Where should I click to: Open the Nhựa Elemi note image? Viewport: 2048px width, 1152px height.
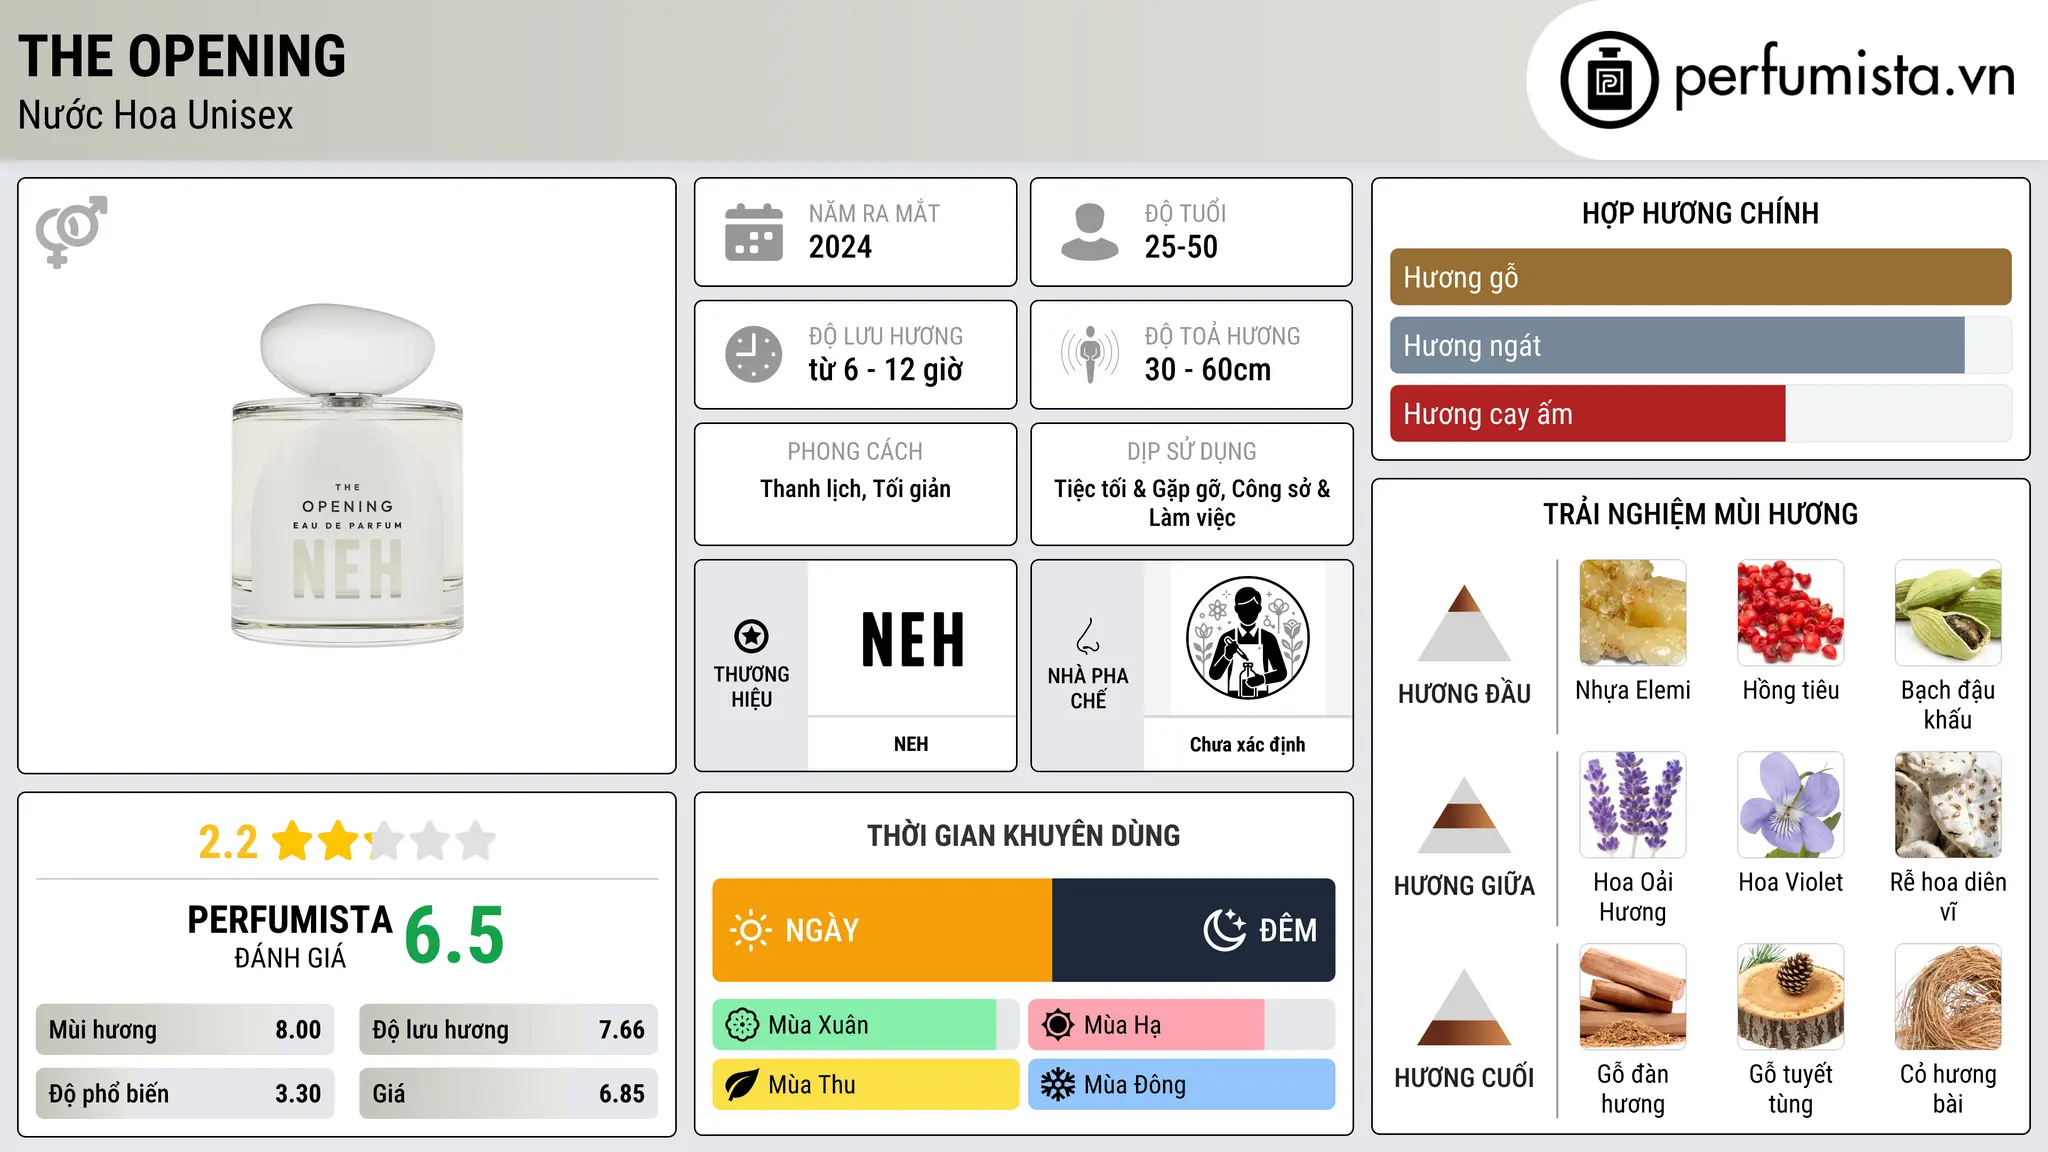pos(1633,613)
